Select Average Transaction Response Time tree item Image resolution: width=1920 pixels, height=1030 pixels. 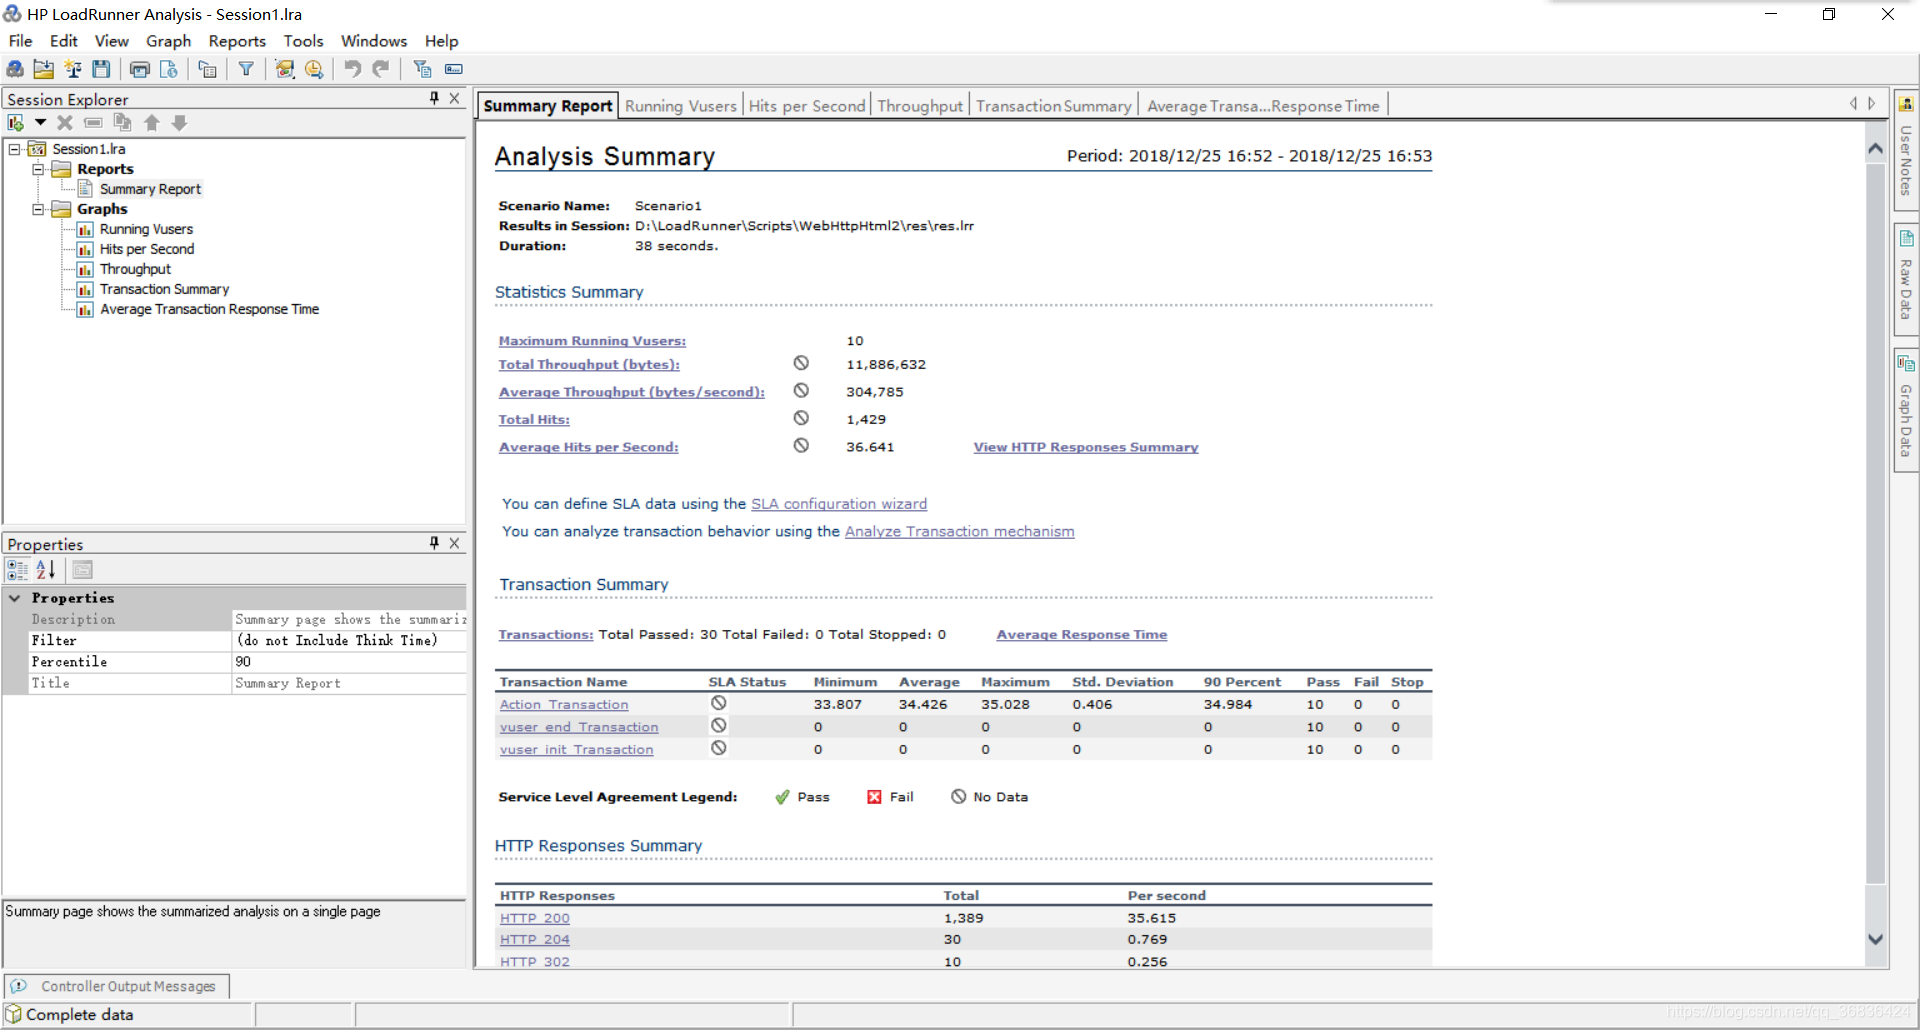click(x=209, y=309)
